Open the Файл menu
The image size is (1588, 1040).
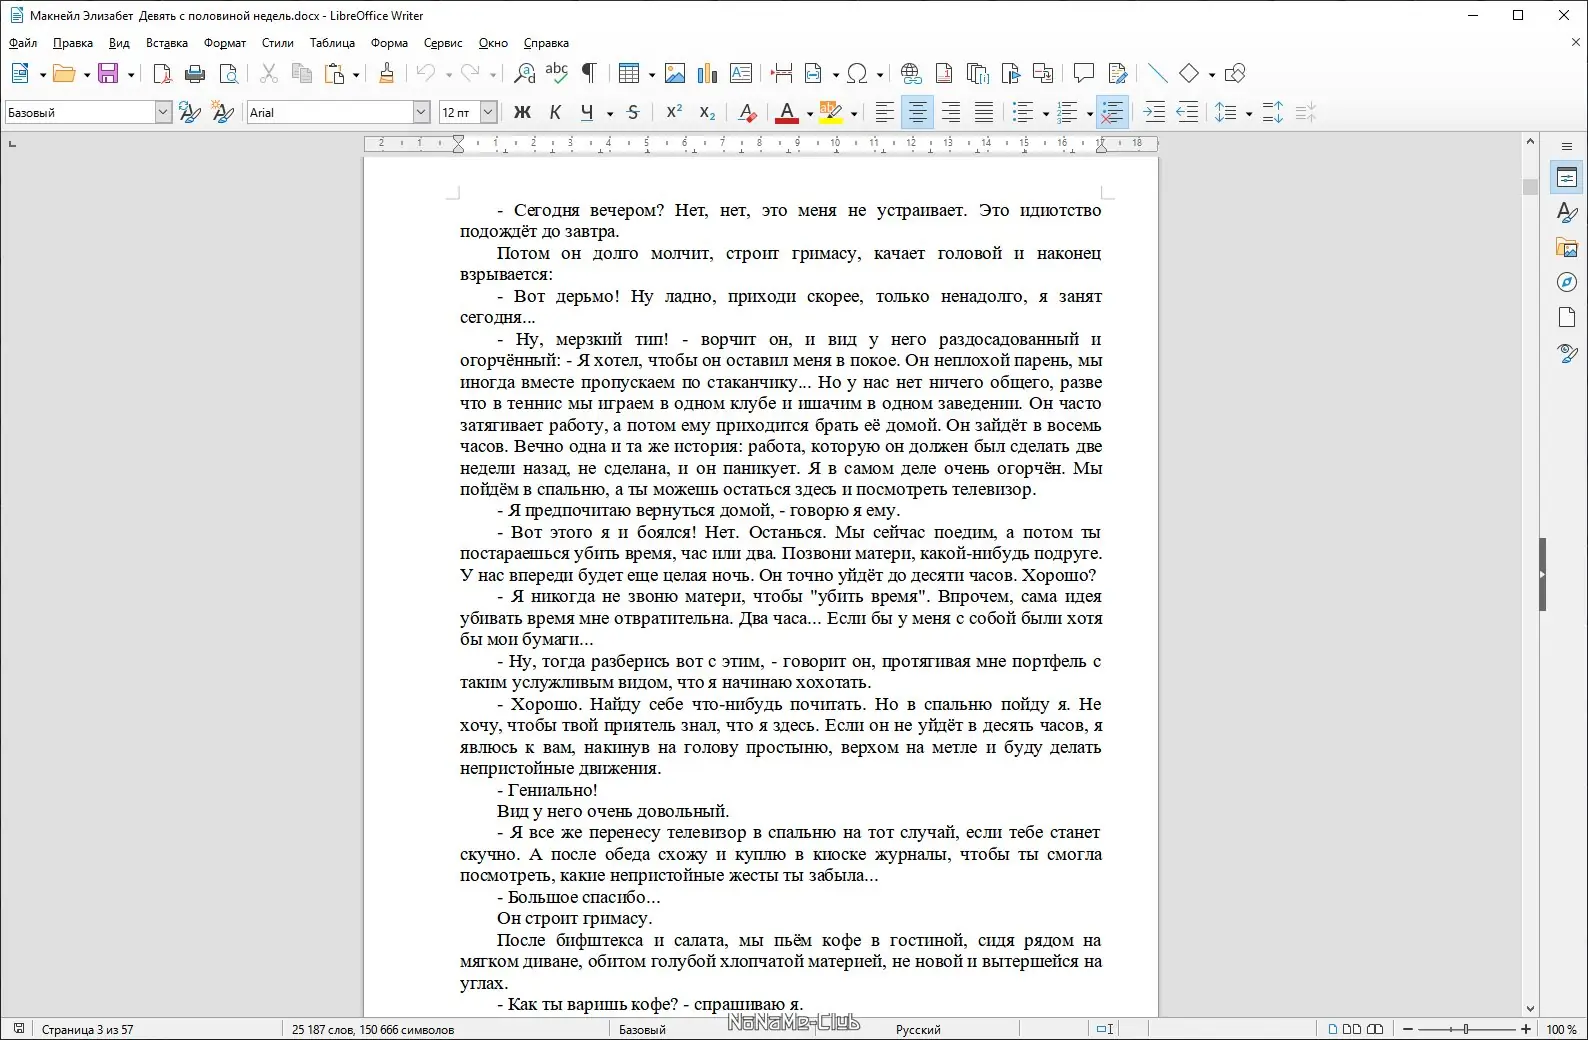click(x=23, y=43)
